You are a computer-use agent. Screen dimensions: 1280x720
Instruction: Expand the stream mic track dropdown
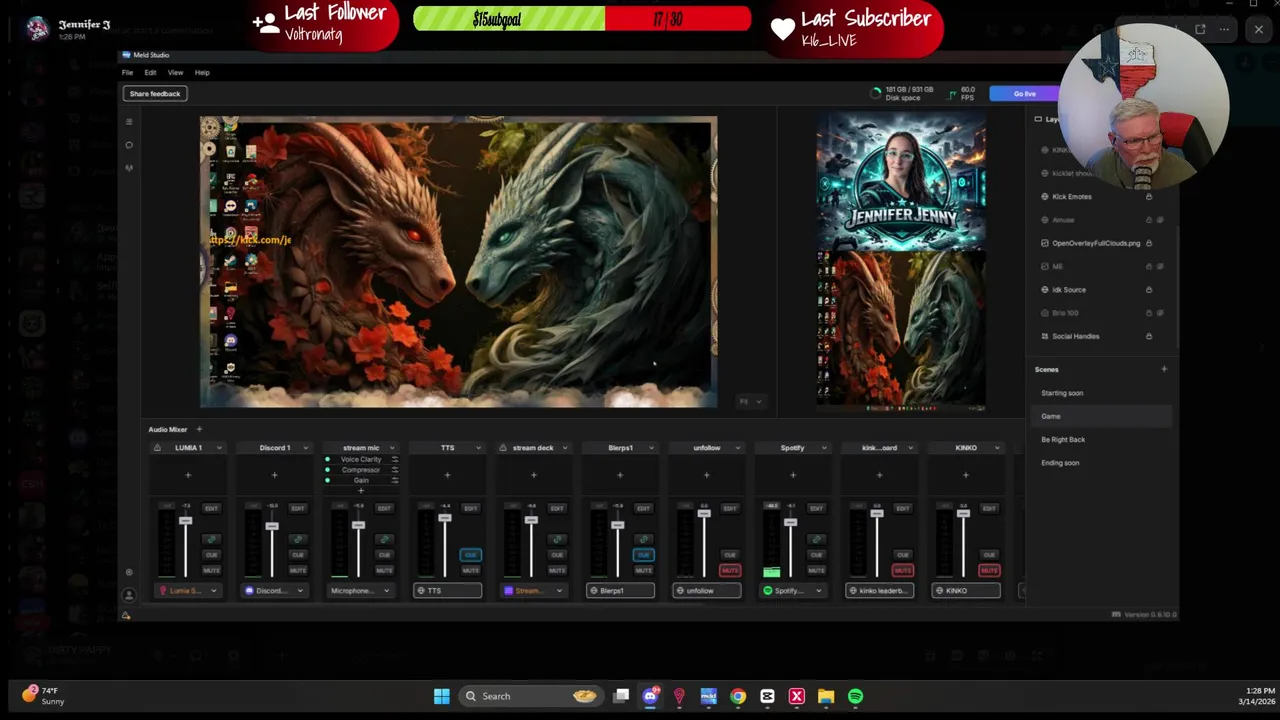[391, 448]
